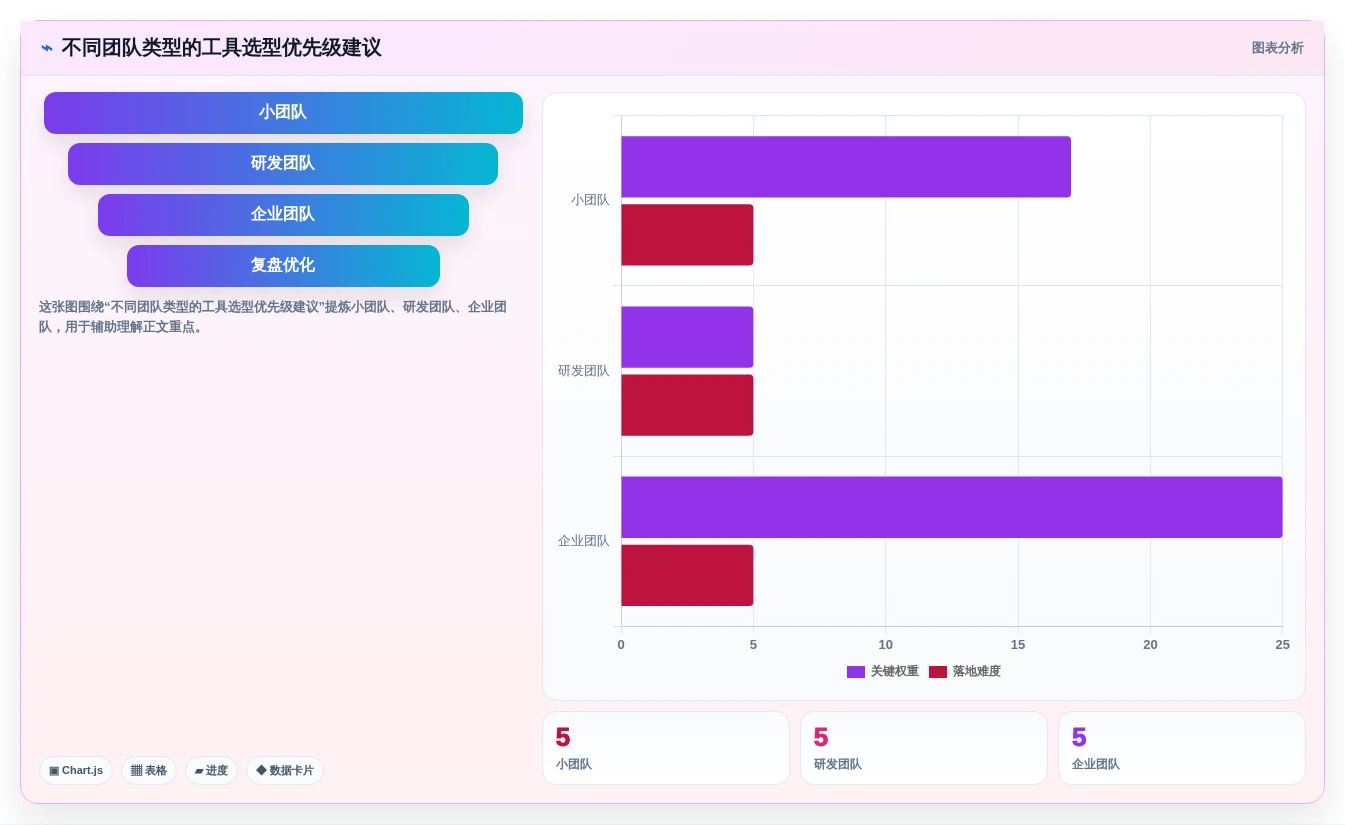Click the 数据卡片 tag chip
Viewport: 1345px width, 825px height.
click(x=285, y=770)
